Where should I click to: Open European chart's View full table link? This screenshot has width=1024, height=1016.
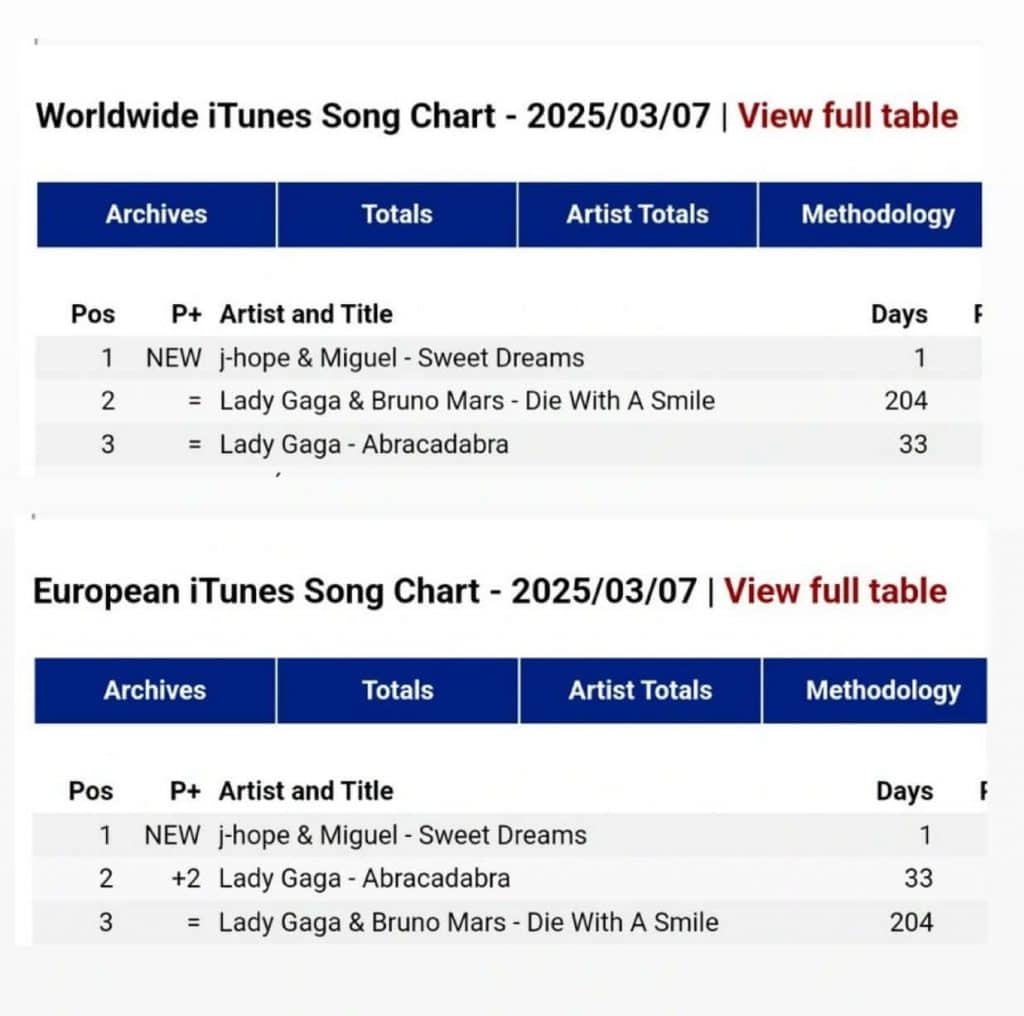point(835,591)
